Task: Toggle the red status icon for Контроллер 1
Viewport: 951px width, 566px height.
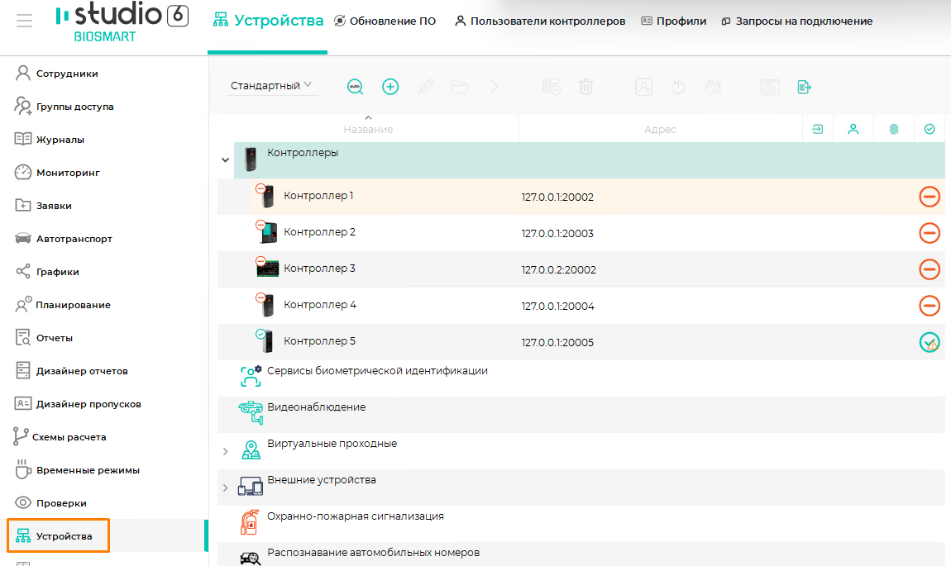Action: (x=929, y=196)
